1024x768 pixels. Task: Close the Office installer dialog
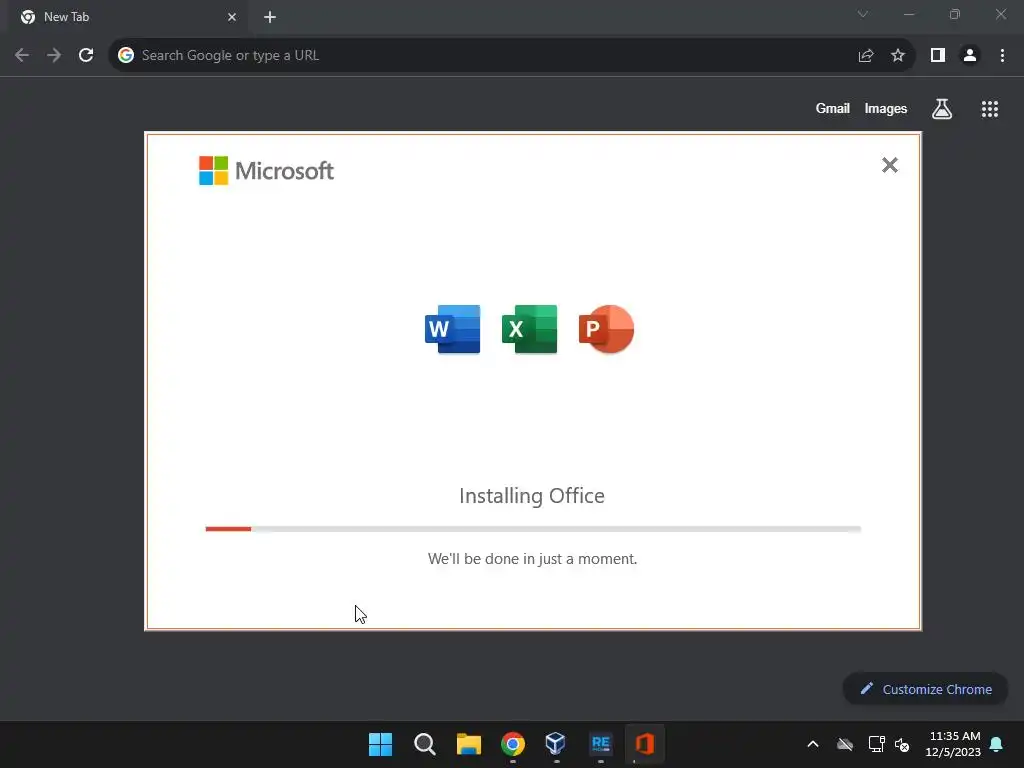point(889,165)
